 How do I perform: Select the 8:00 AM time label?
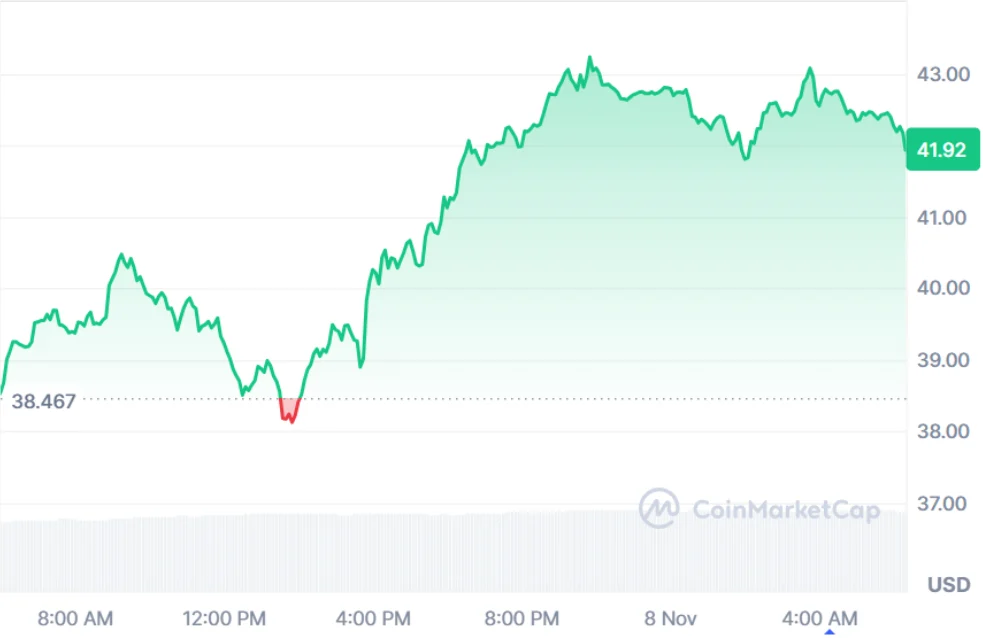coord(75,617)
